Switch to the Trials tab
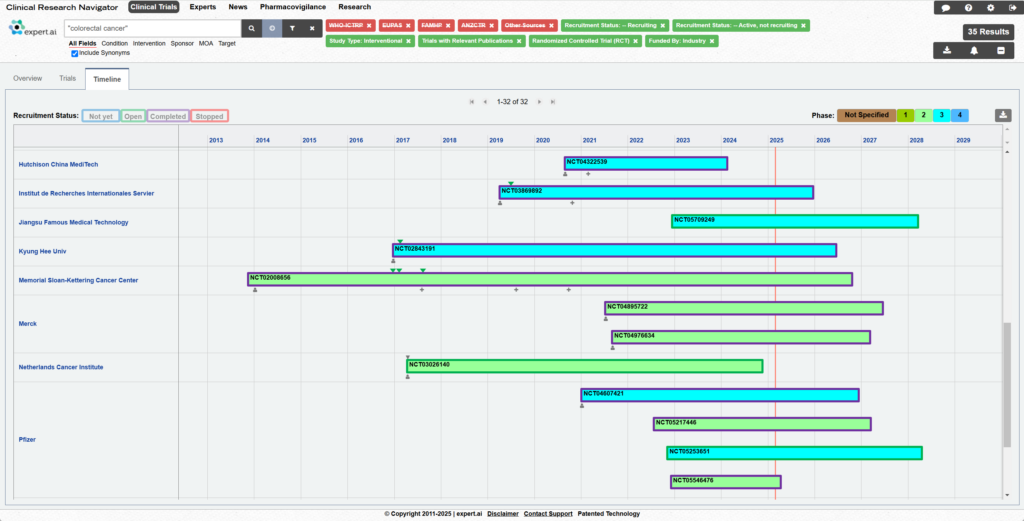This screenshot has width=1024, height=521. point(67,78)
